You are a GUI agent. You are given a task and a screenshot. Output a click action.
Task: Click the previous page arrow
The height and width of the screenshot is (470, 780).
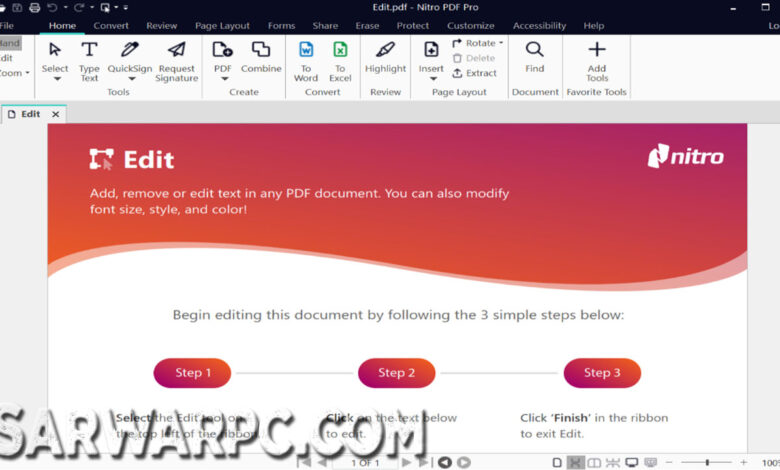coord(322,463)
